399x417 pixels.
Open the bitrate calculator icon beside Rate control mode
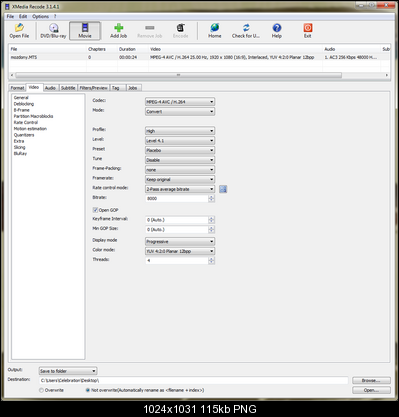pyautogui.click(x=223, y=189)
